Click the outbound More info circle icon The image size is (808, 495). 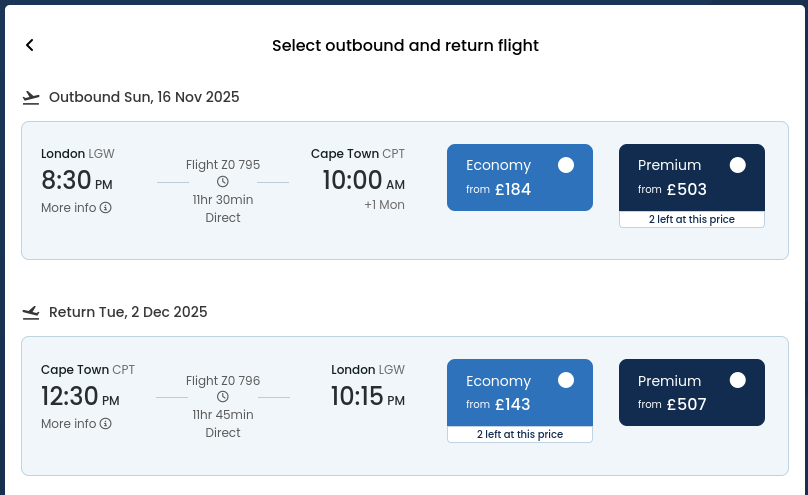click(106, 208)
